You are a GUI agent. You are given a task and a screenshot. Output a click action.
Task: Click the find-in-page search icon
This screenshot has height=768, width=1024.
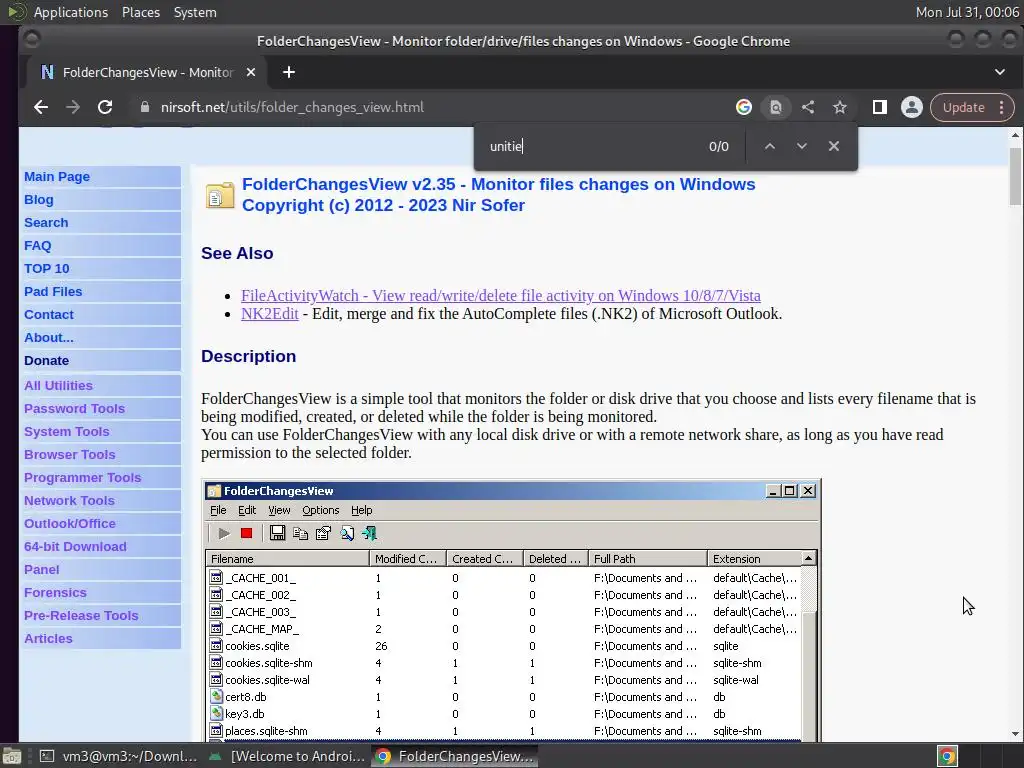[776, 107]
